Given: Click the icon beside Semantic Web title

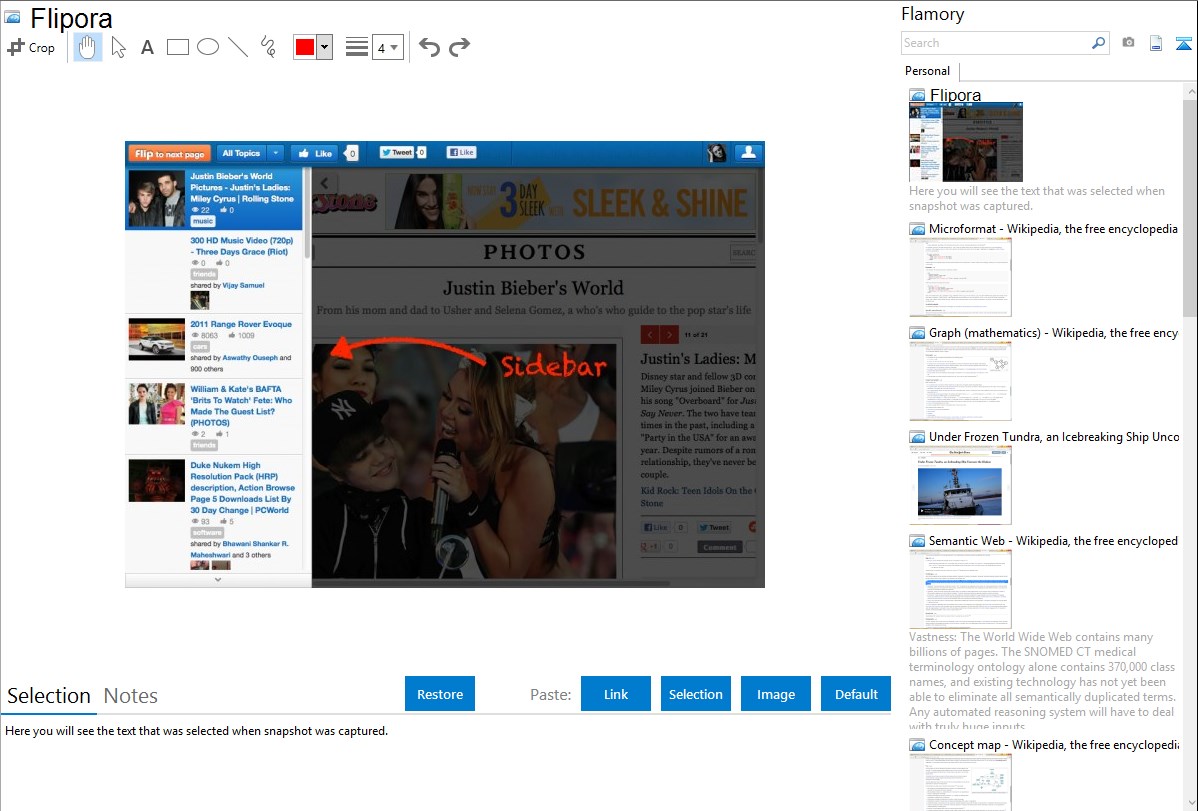Looking at the screenshot, I should click(x=917, y=541).
